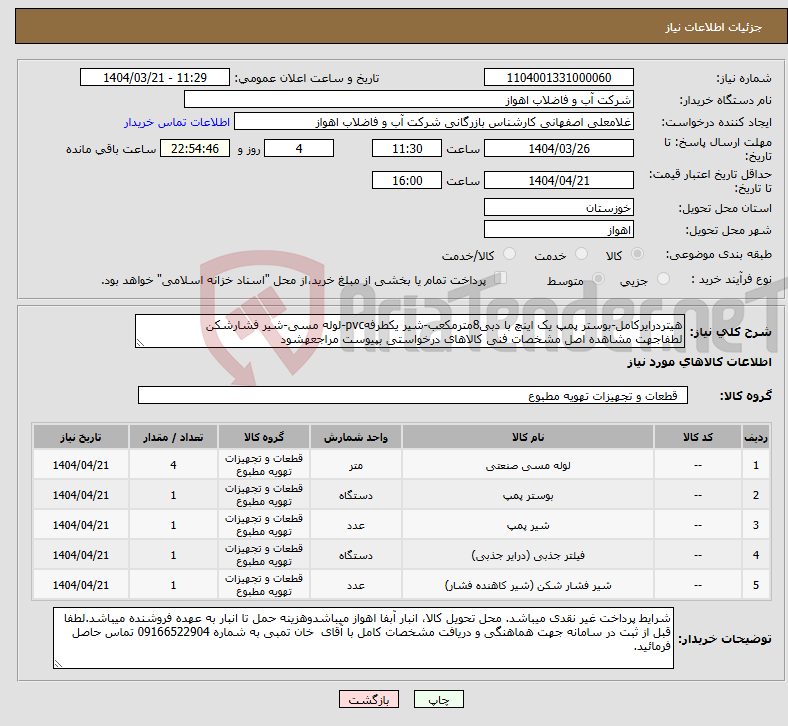Click unit متر in the first row
Image resolution: width=788 pixels, height=726 pixels.
pyautogui.click(x=356, y=465)
